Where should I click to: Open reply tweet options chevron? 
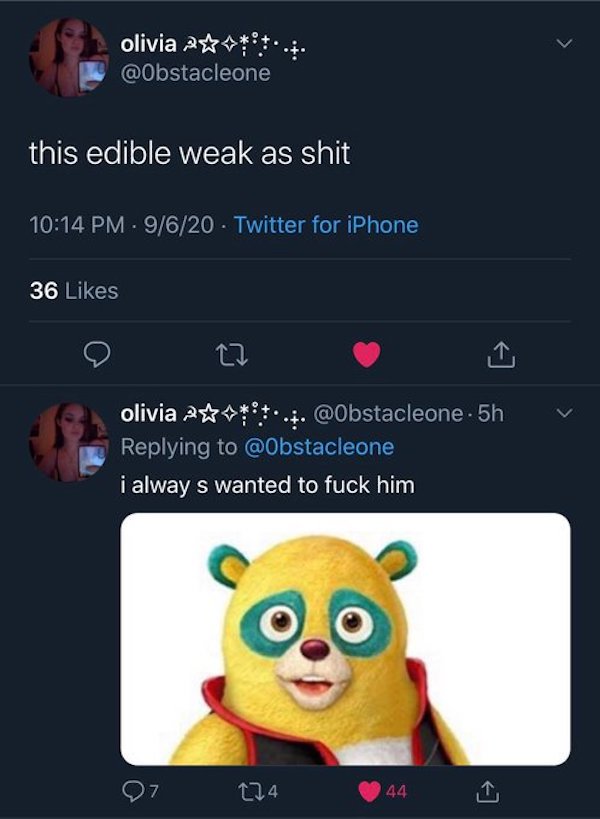click(565, 412)
